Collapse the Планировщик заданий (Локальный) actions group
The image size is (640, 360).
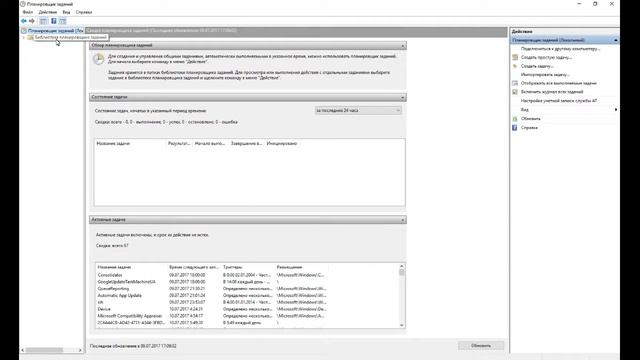click(616, 40)
